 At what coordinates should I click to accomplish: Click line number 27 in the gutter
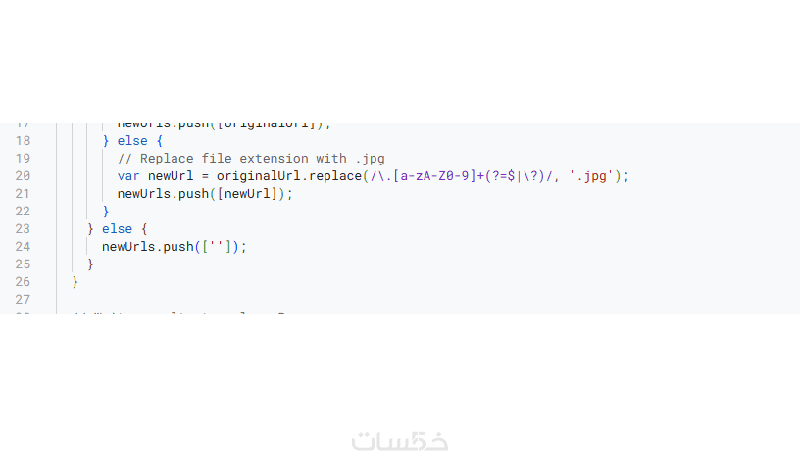click(x=22, y=299)
